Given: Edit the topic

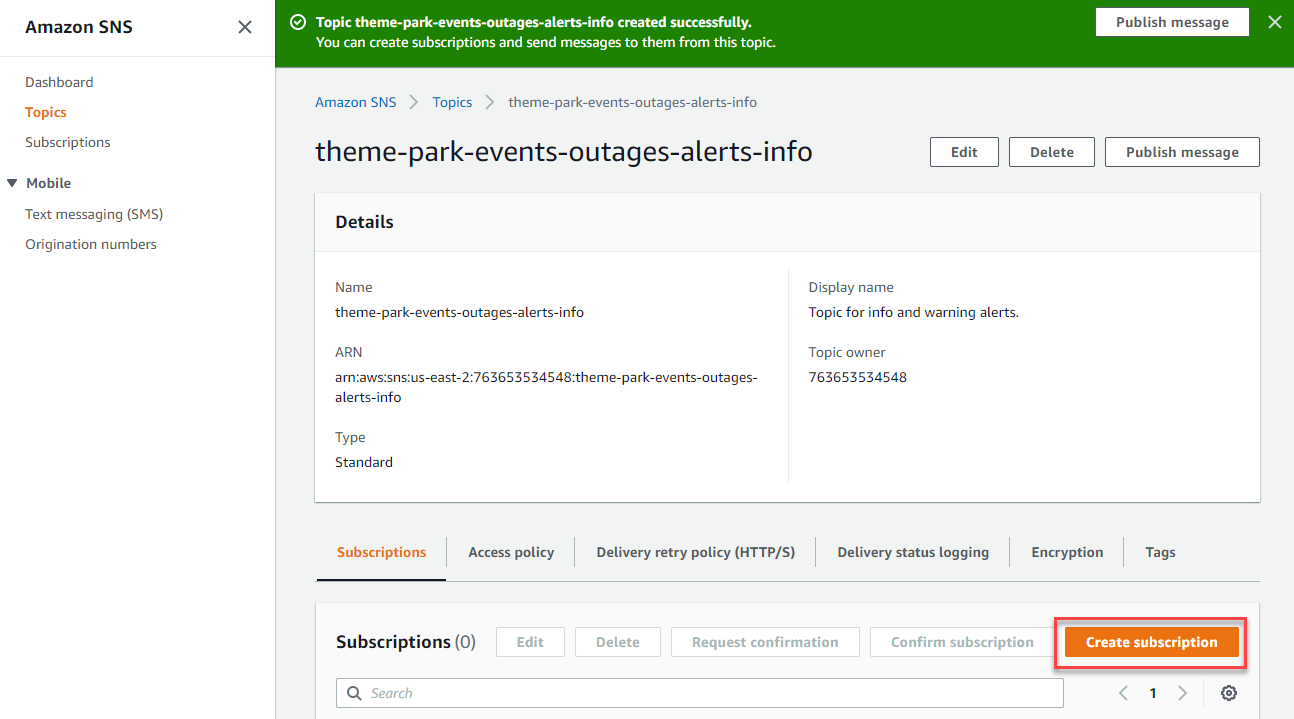Looking at the screenshot, I should [x=964, y=152].
